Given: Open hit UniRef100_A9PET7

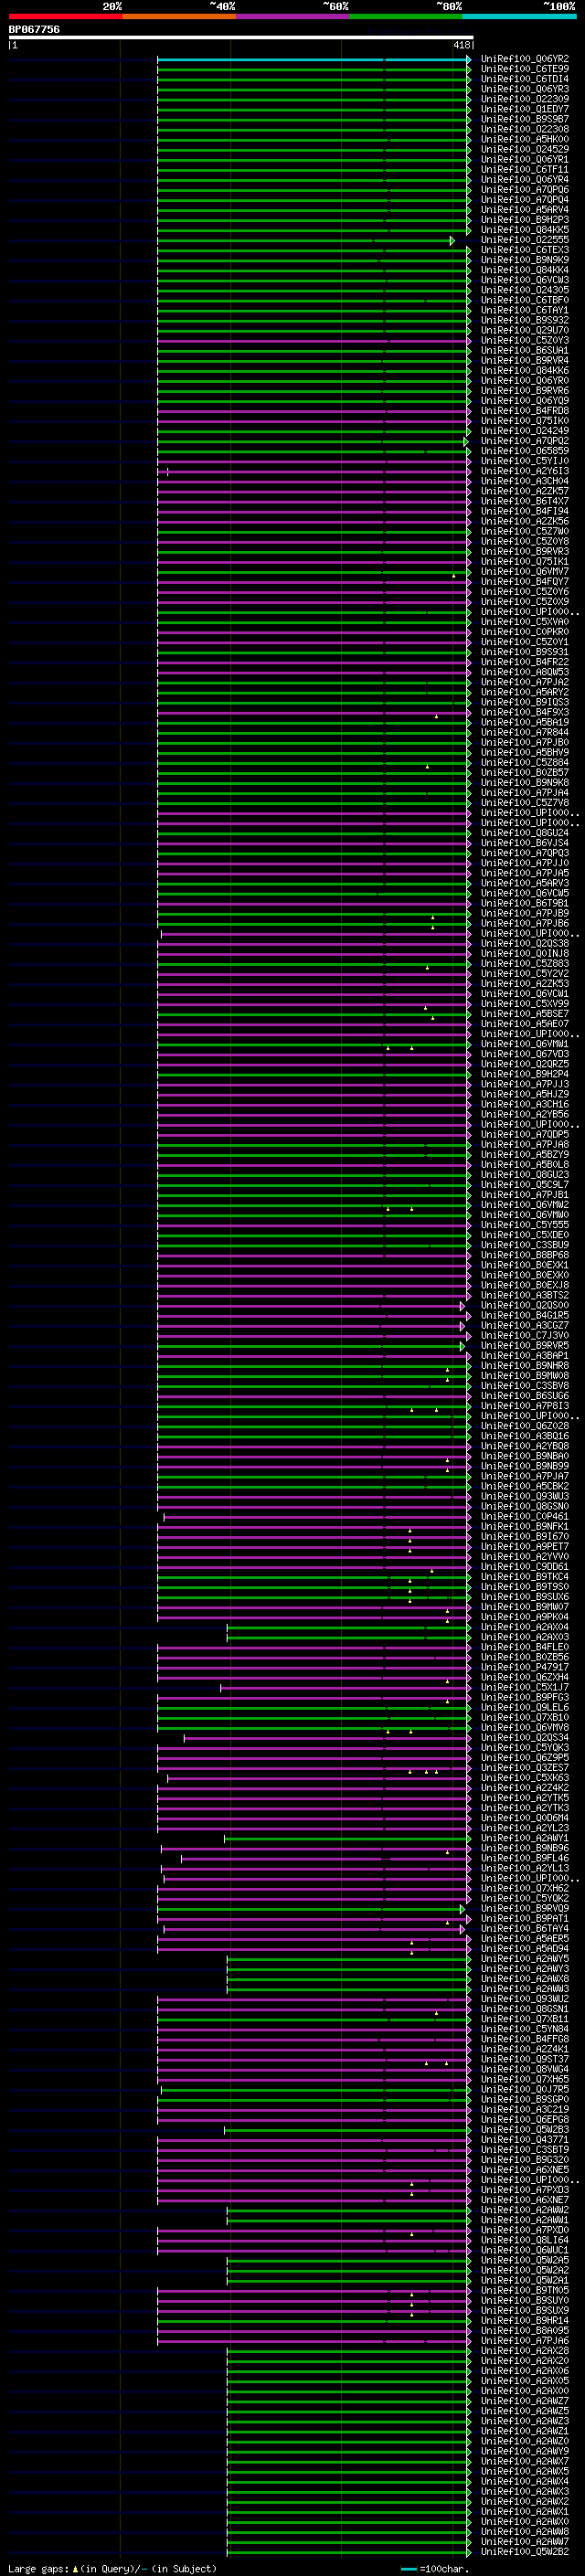Looking at the screenshot, I should click(x=525, y=1547).
